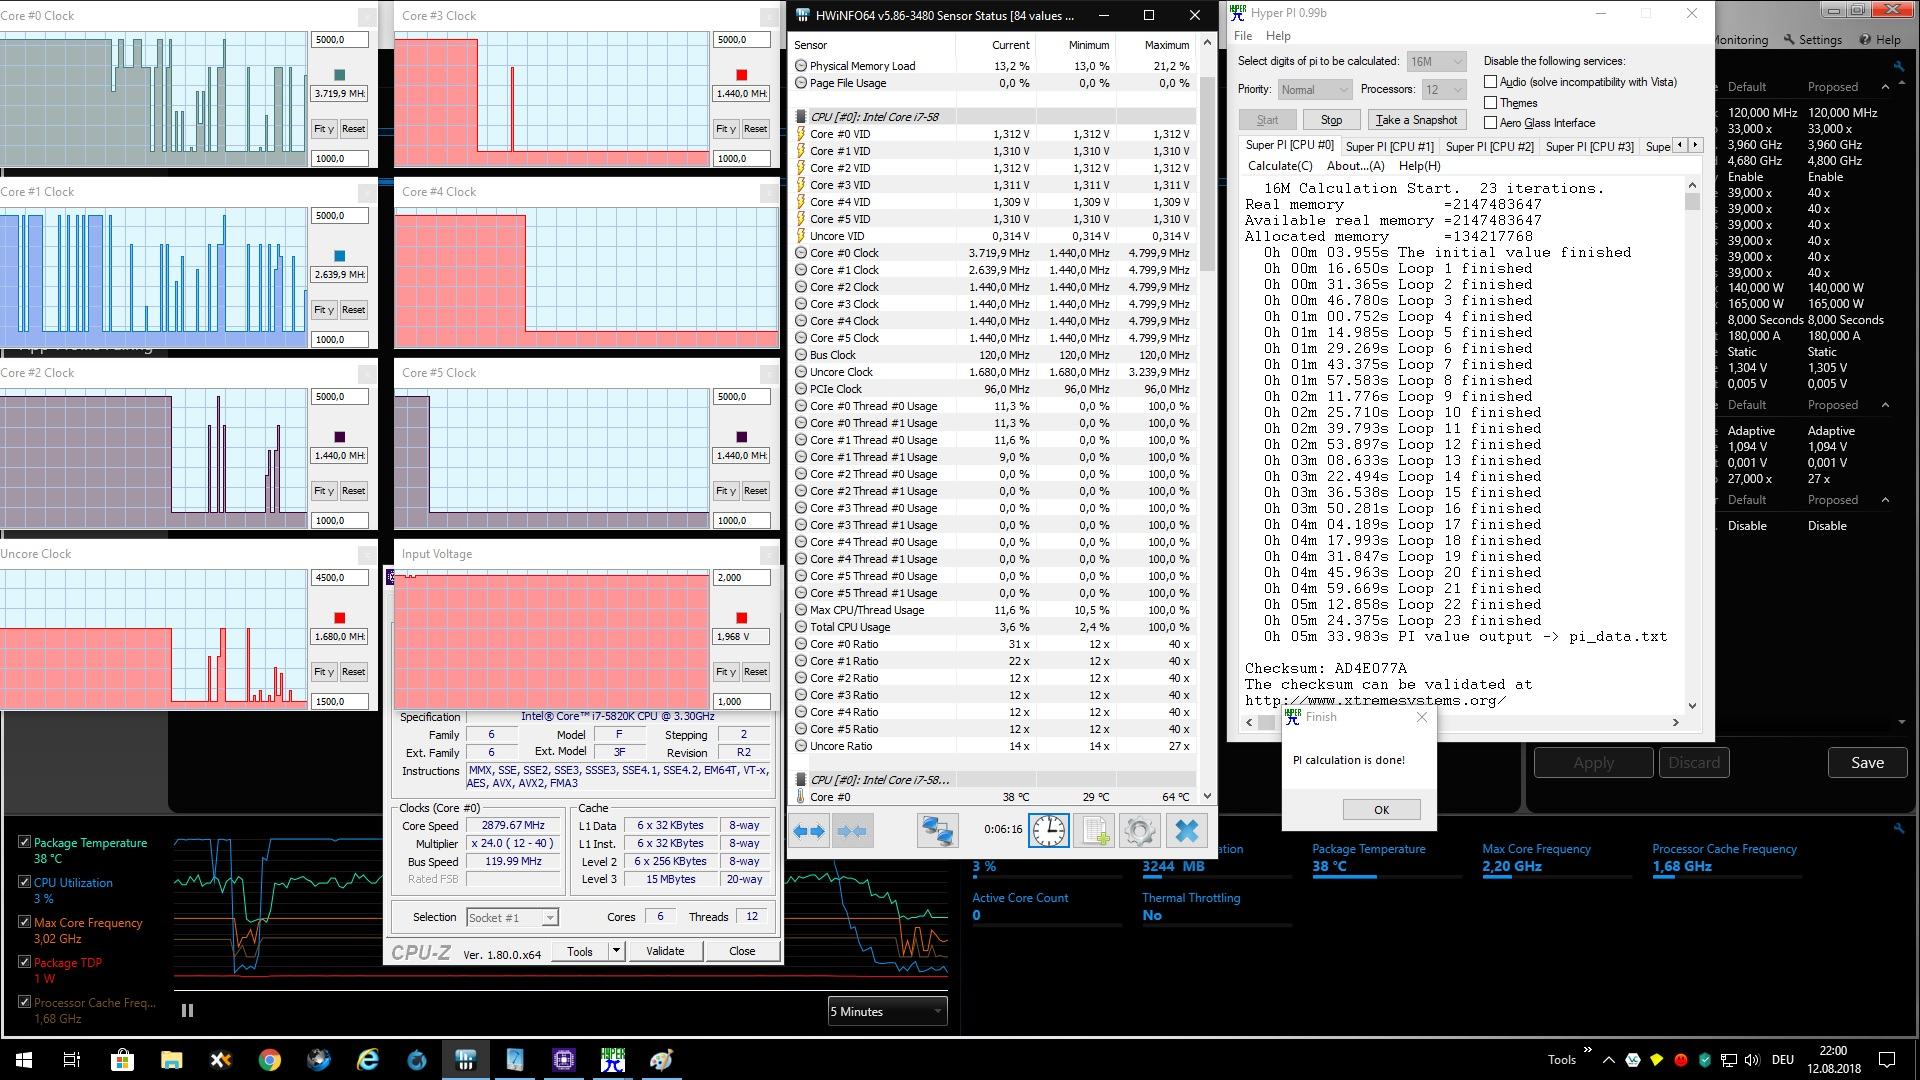Open About...(A) menu in Super PI
Image resolution: width=1920 pixels, height=1080 pixels.
1355,166
